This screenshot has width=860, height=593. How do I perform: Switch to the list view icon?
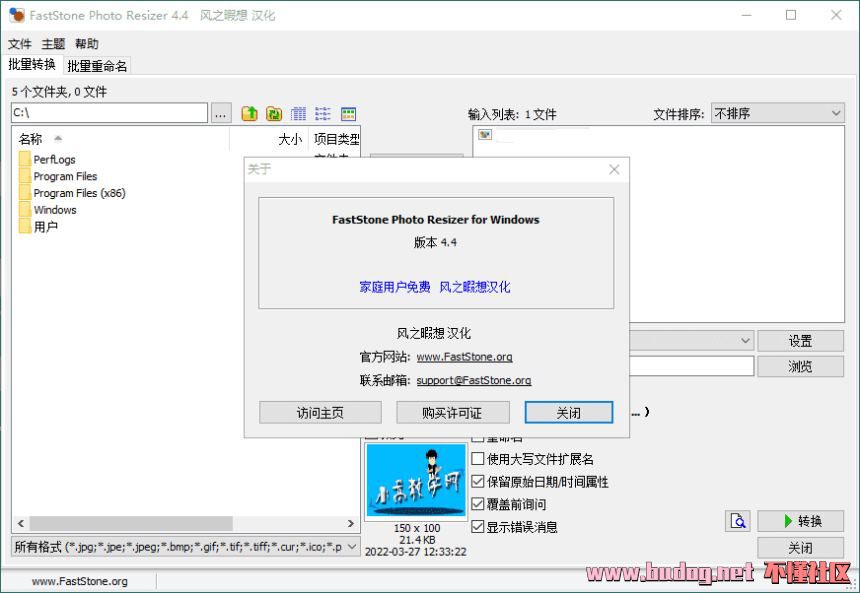pyautogui.click(x=323, y=114)
